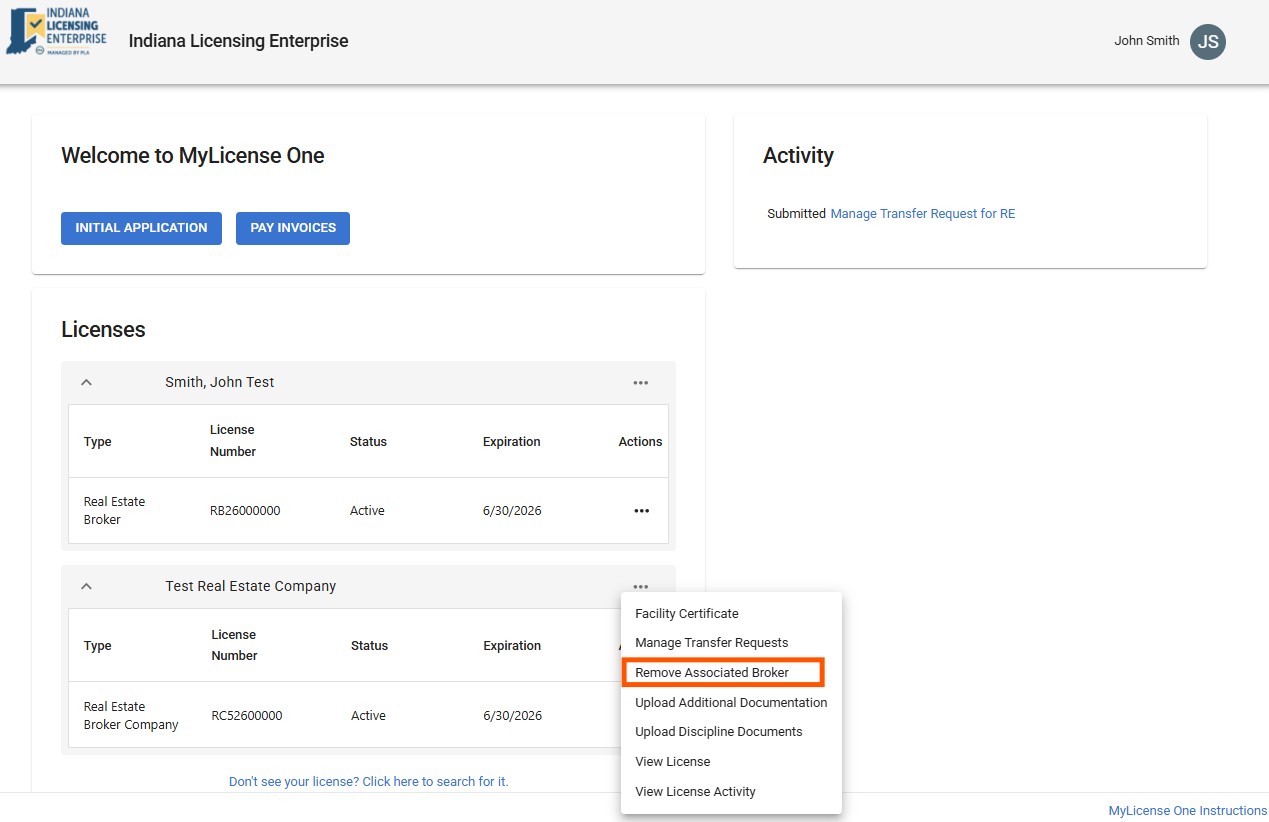This screenshot has width=1269, height=822.
Task: Click three-dot menu beside Test Real Estate Company
Action: [640, 587]
